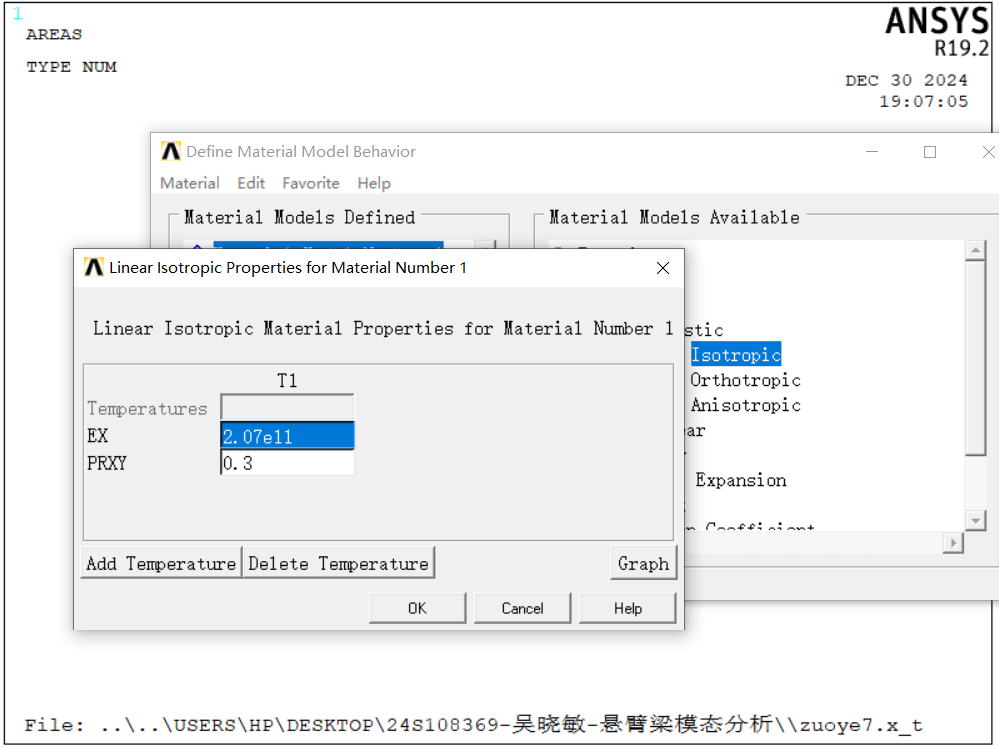Viewport: 999px width, 748px height.
Task: Click scroll up arrow in Models Available list
Action: click(x=975, y=250)
